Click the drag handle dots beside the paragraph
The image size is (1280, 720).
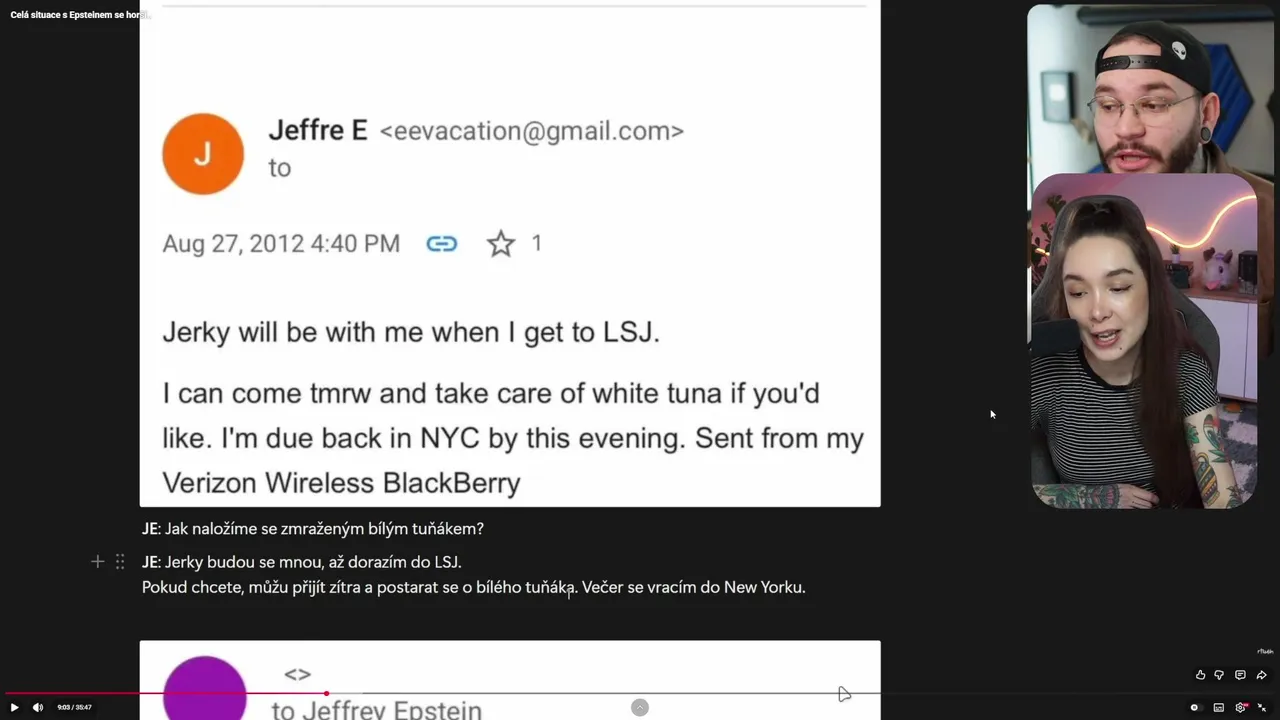(120, 562)
